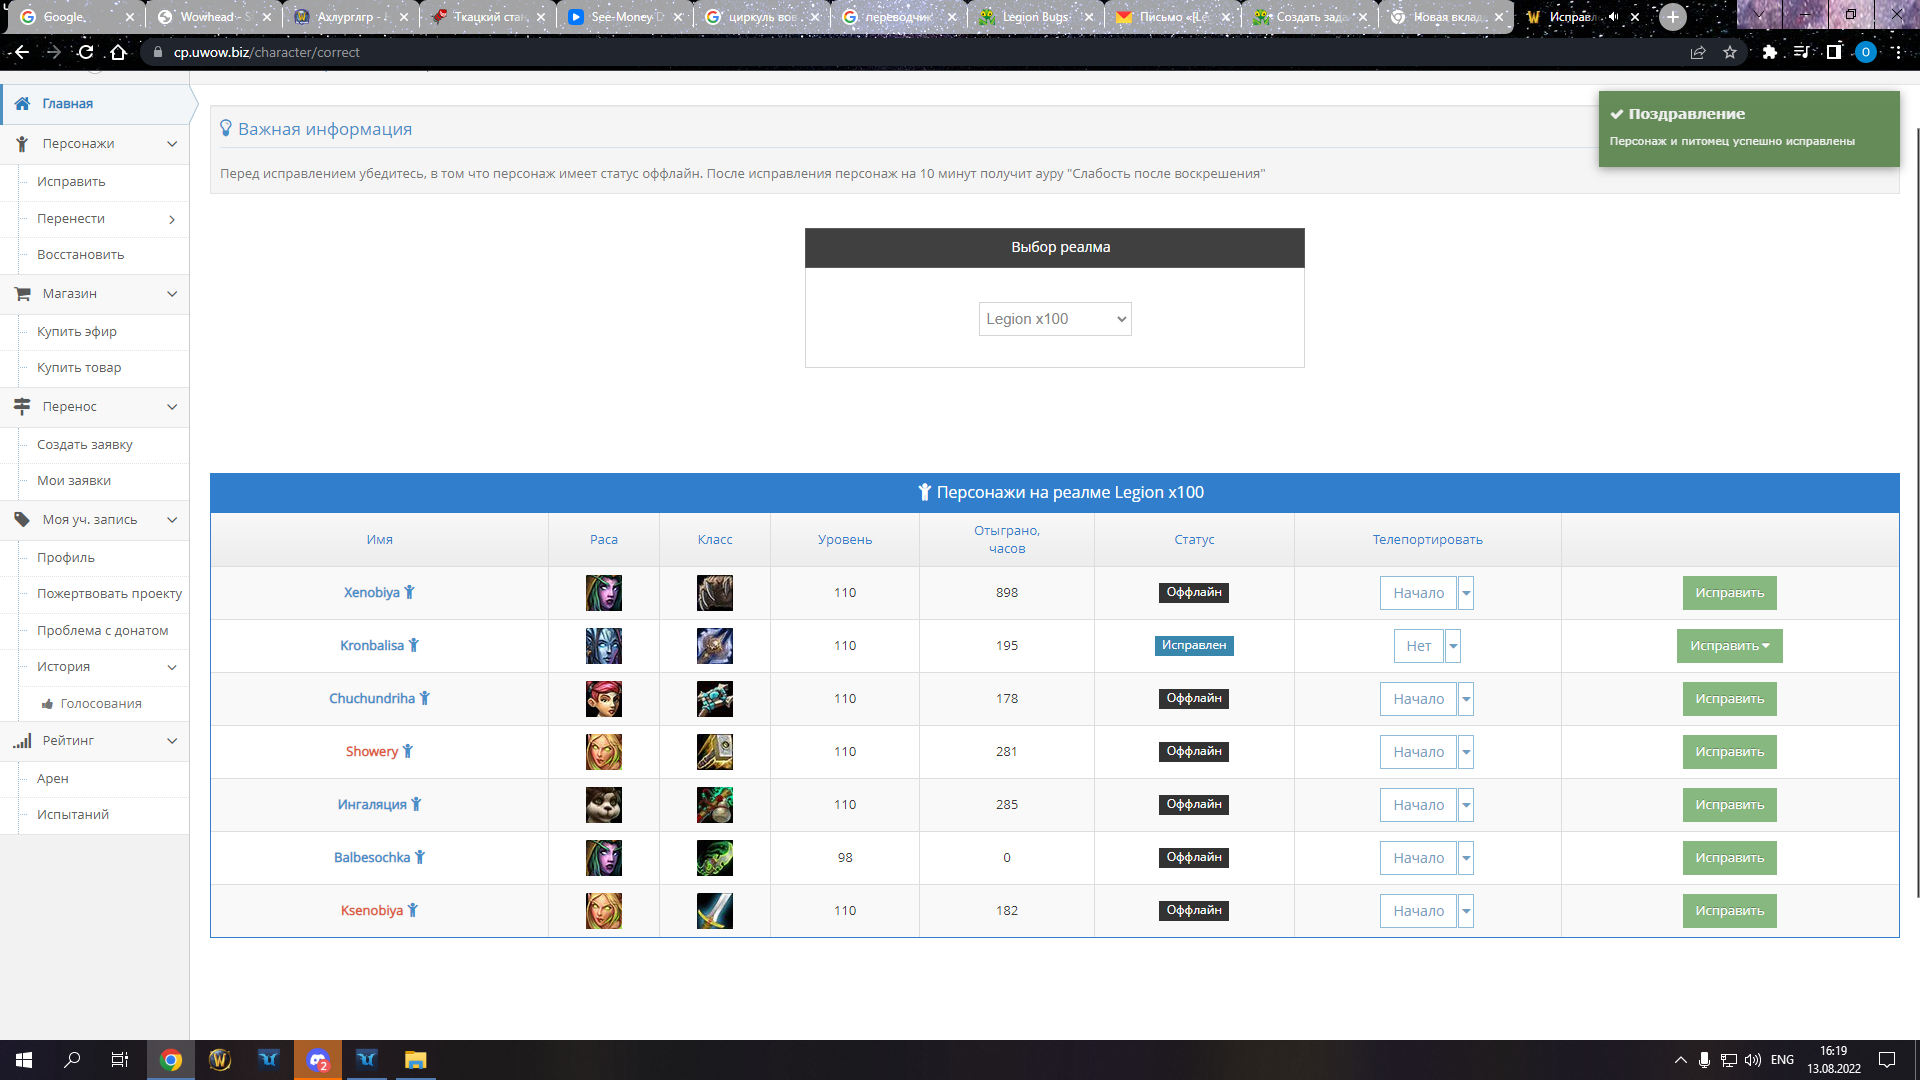Open the Ksenobiya character link
The height and width of the screenshot is (1080, 1920).
[x=371, y=911]
